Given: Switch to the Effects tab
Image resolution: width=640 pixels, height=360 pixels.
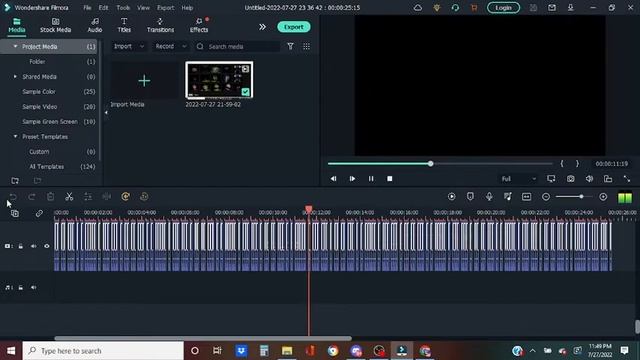Looking at the screenshot, I should coord(199,25).
